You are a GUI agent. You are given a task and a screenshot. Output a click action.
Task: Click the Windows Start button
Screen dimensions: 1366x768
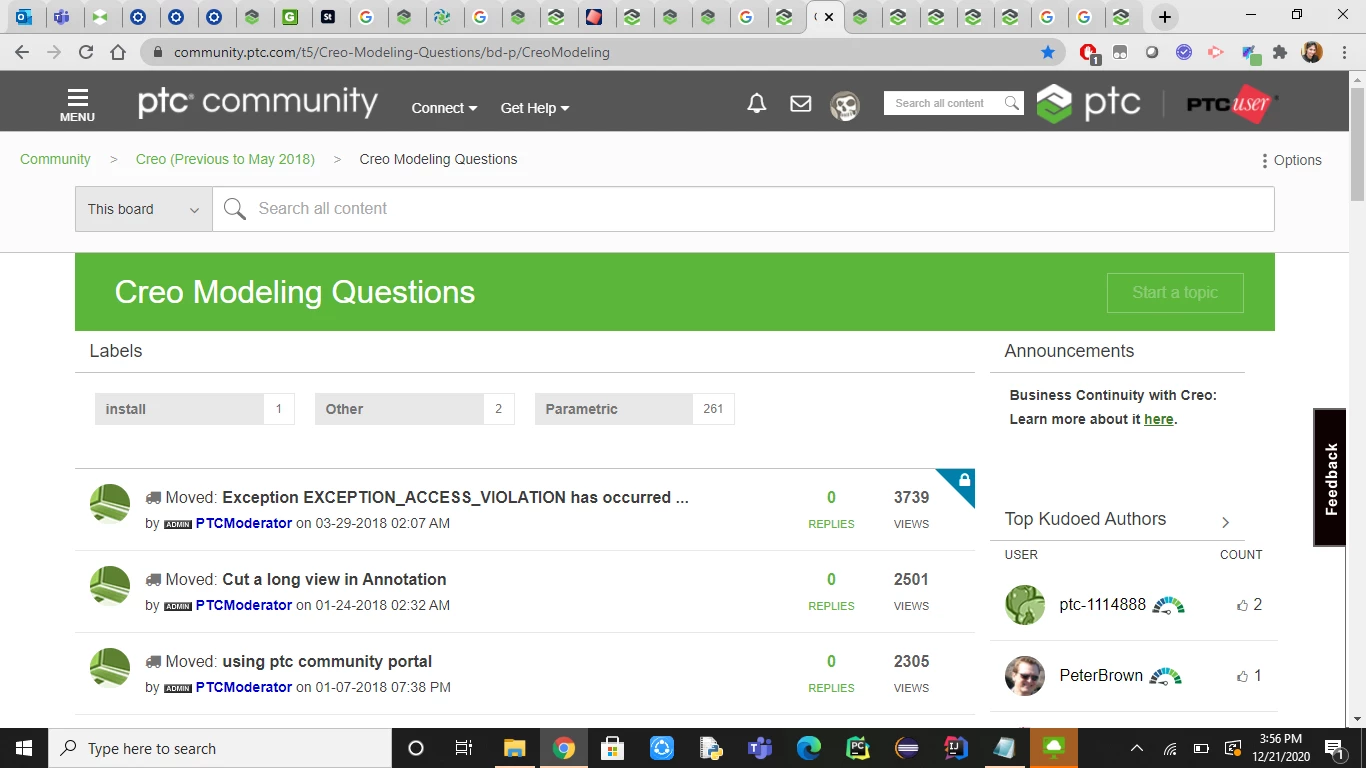pyautogui.click(x=23, y=748)
